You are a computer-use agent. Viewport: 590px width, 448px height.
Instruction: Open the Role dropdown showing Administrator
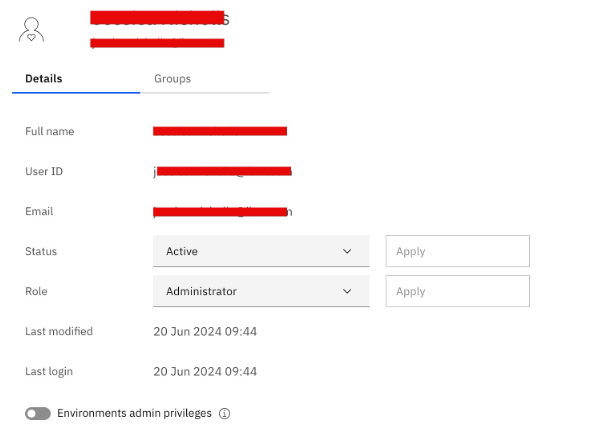click(261, 291)
